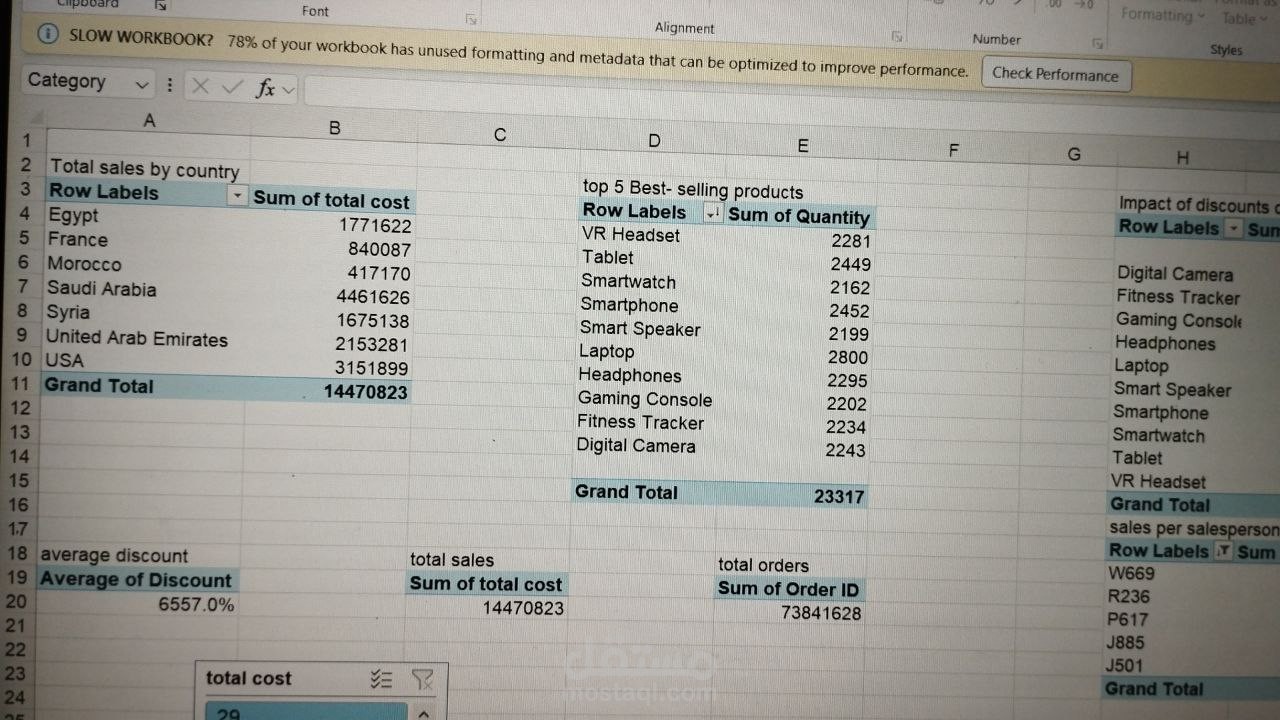Screen dimensions: 1280x720
Task: Select the 'Sum of Quantity' header cell
Action: 799,216
